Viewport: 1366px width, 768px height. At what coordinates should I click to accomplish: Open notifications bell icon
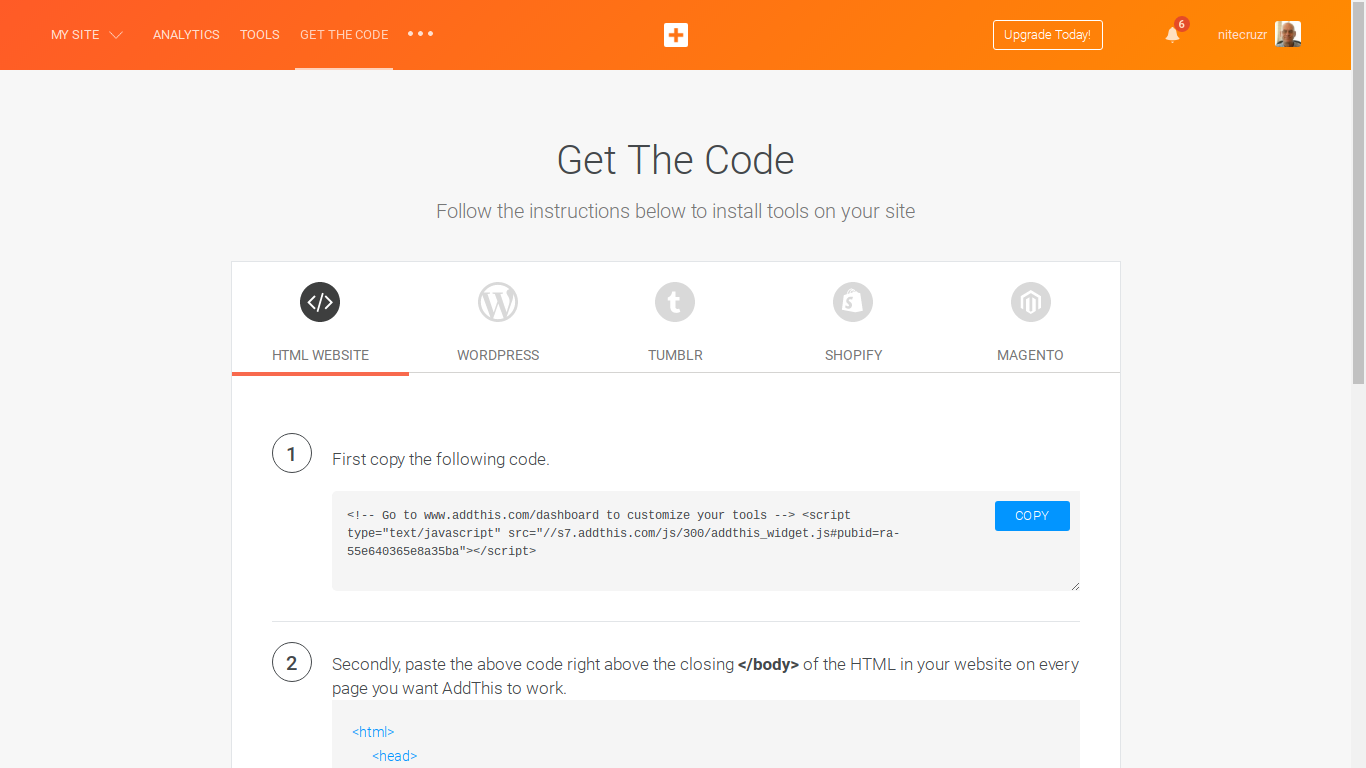coord(1173,35)
